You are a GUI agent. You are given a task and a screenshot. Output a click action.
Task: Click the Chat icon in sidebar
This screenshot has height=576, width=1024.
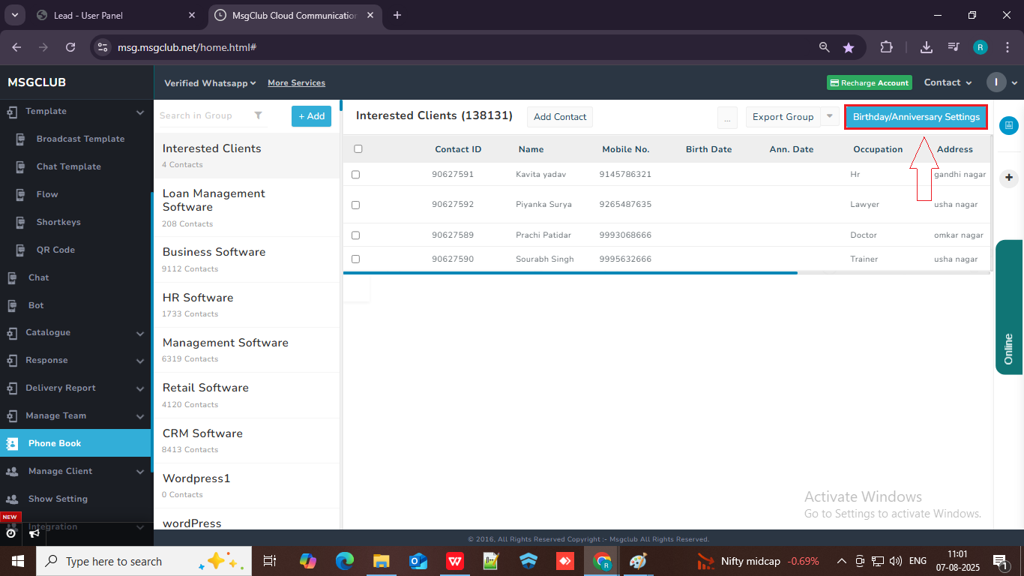[x=12, y=278]
